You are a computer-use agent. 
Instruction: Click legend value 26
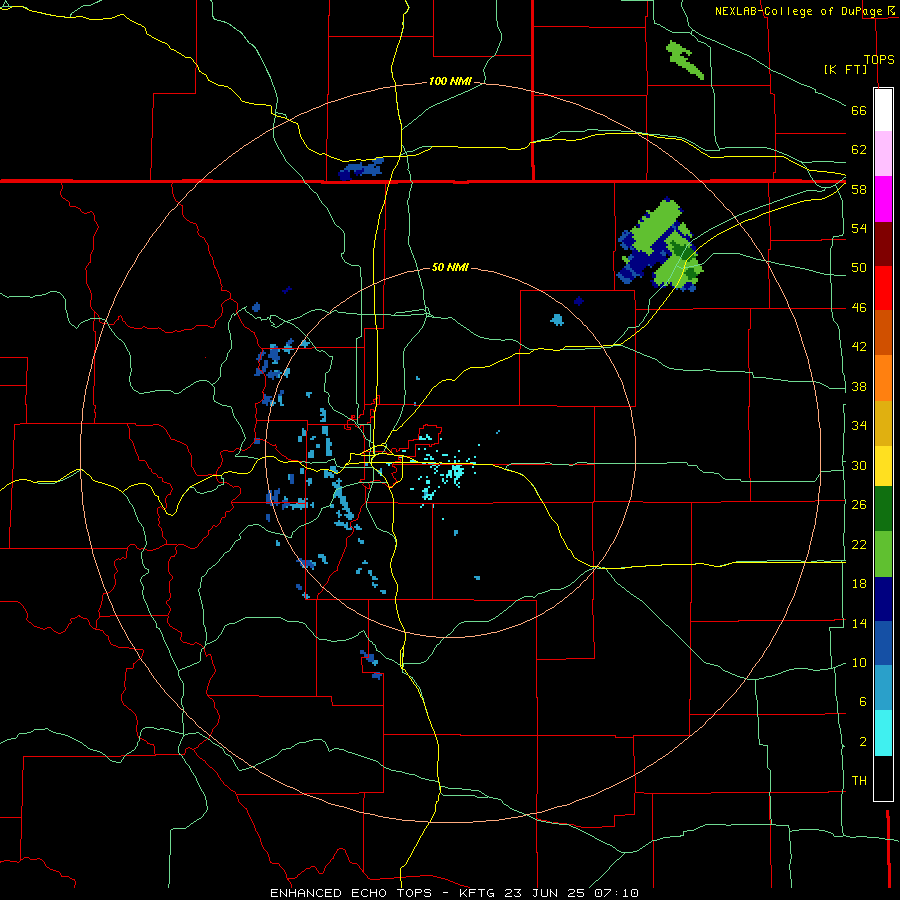pos(859,505)
